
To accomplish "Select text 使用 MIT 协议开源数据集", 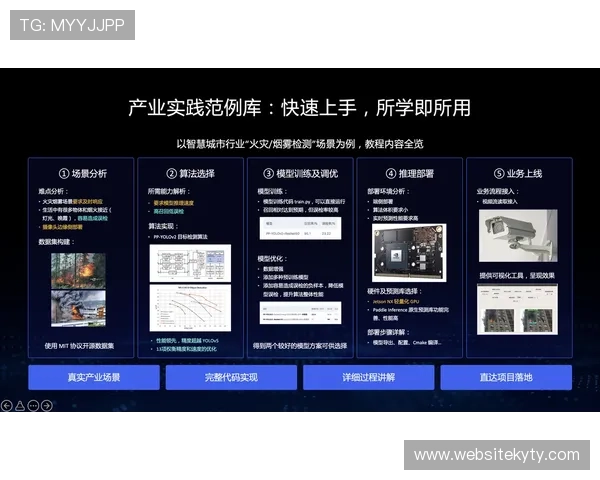I will (79, 346).
